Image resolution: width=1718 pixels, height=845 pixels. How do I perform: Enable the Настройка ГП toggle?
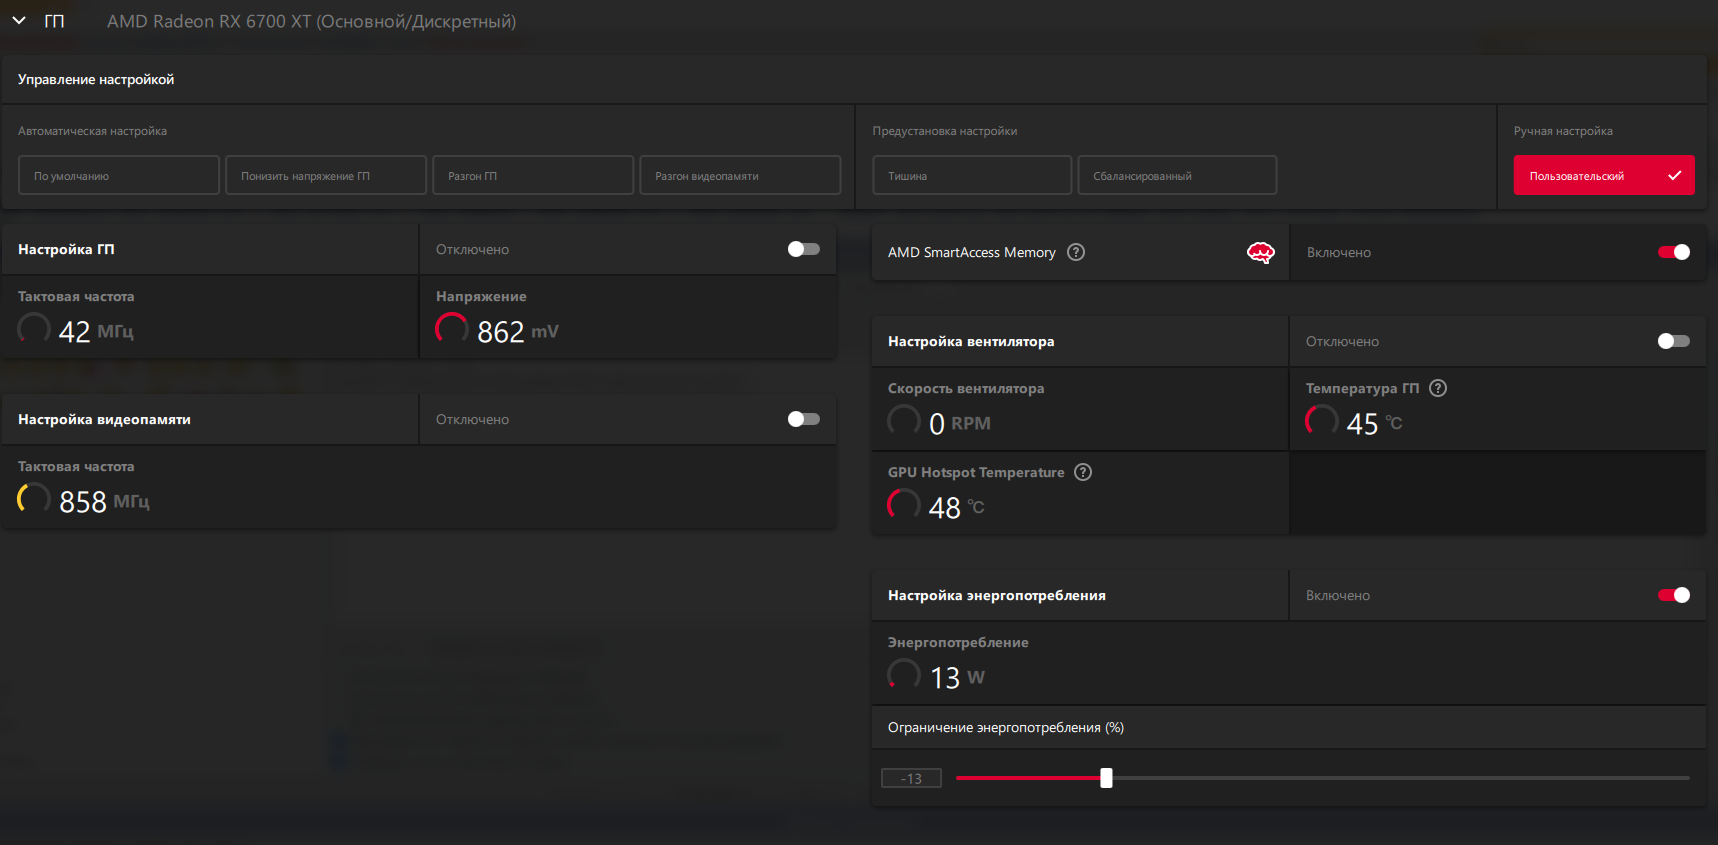point(804,249)
